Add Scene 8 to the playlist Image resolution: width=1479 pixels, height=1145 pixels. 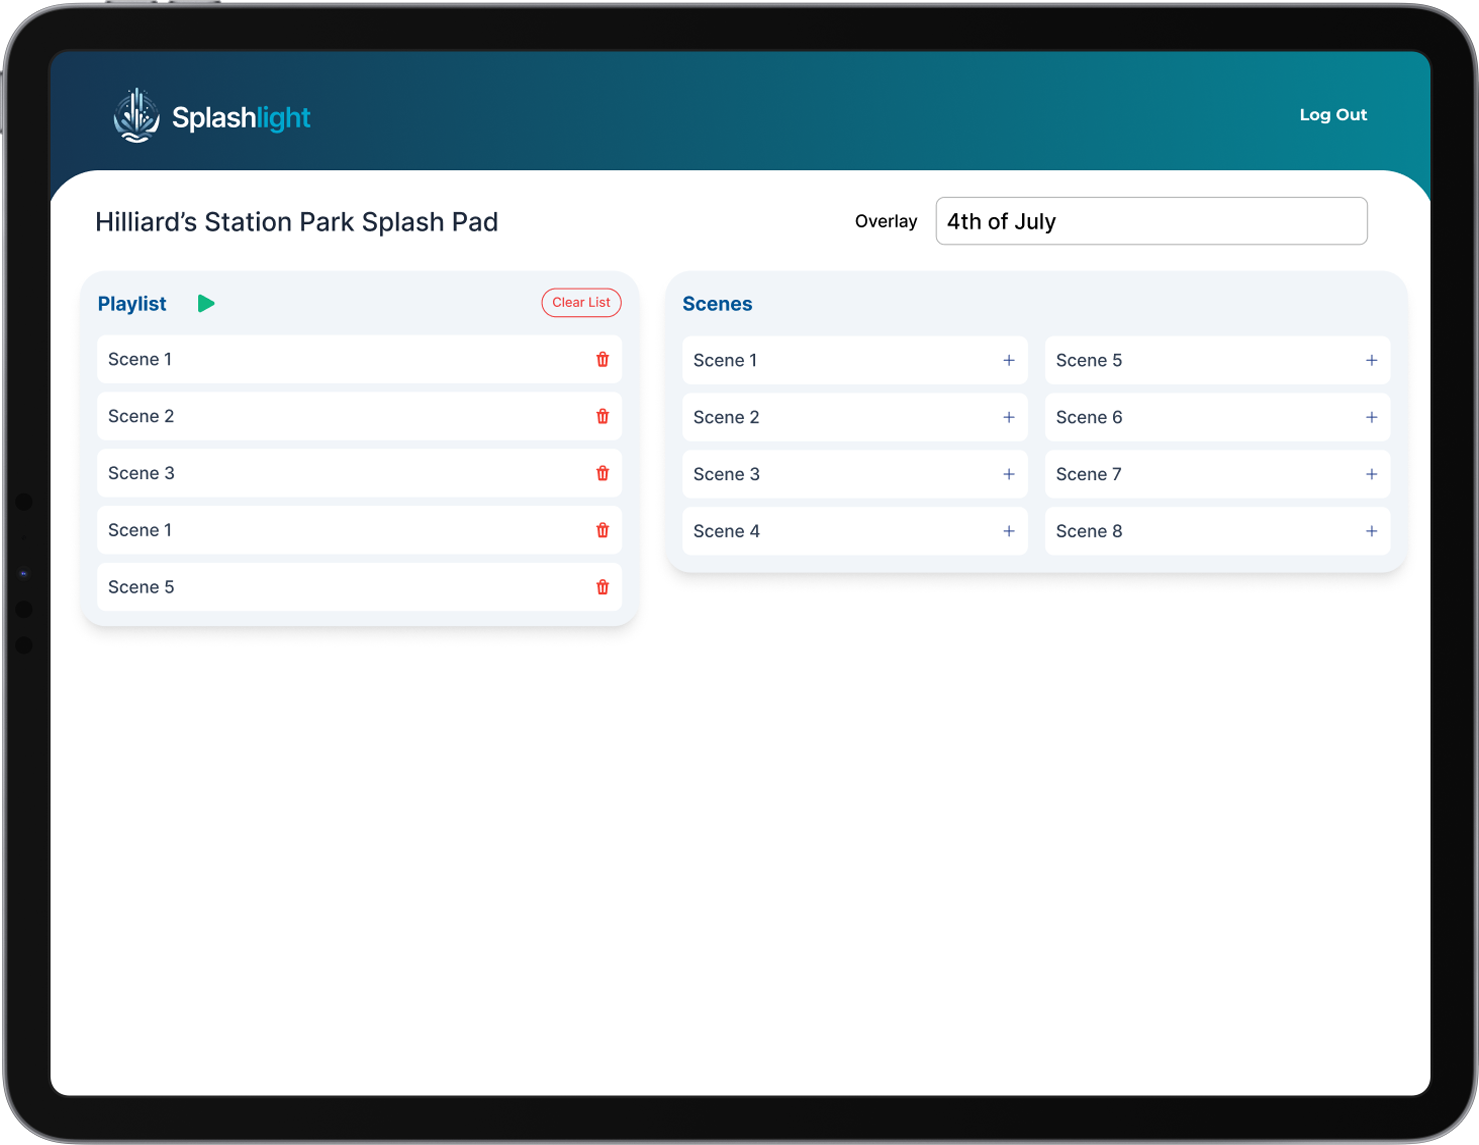[1371, 531]
